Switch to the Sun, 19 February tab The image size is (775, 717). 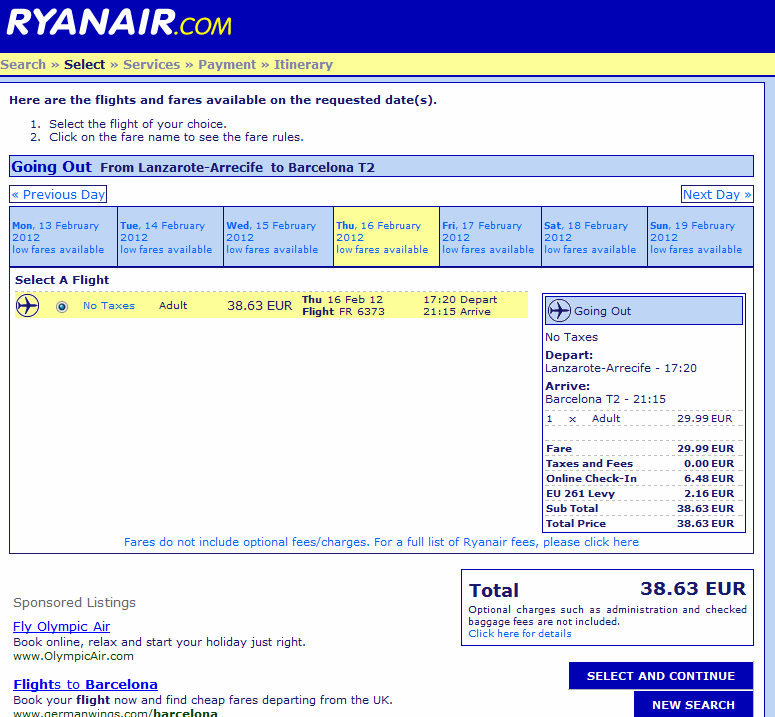[701, 237]
